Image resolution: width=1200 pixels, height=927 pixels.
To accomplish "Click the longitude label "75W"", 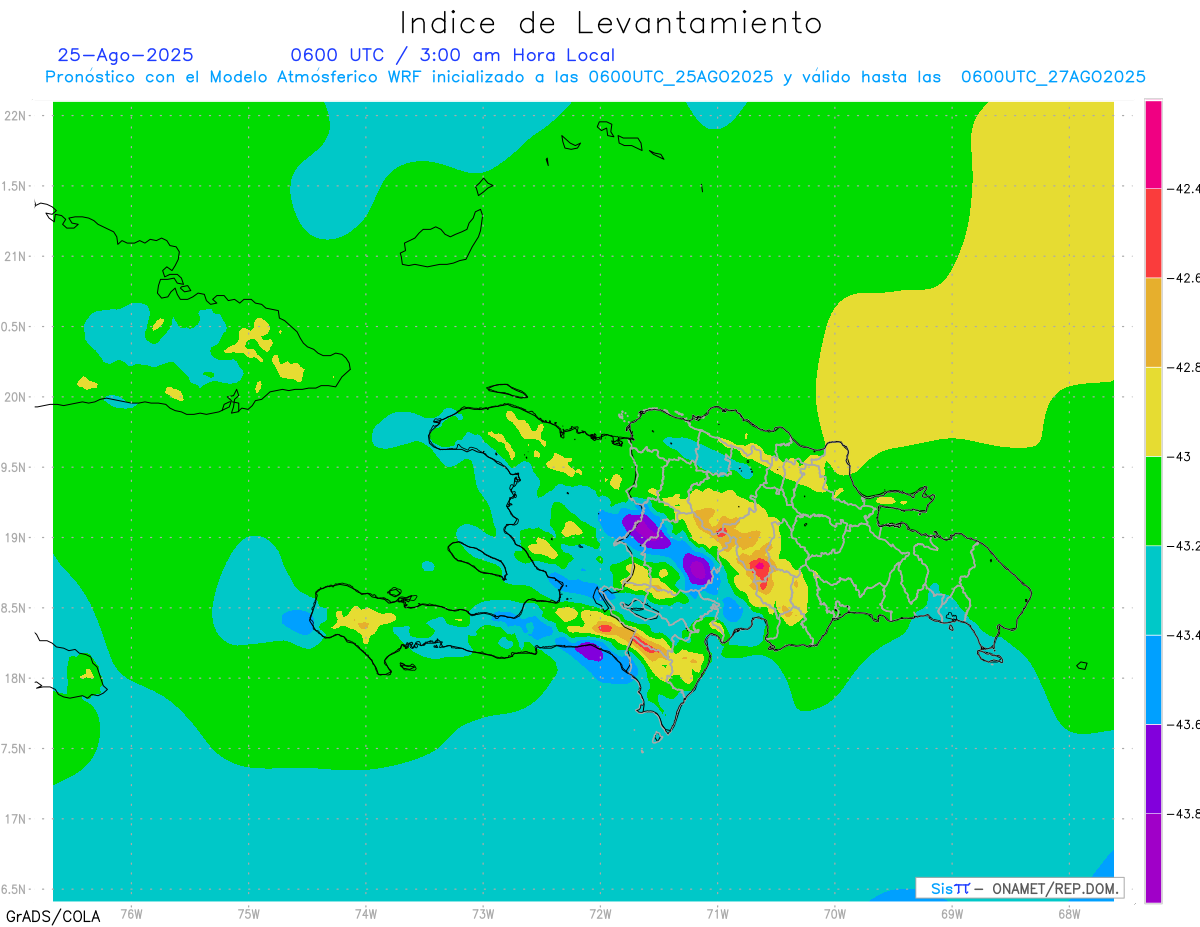I will point(249,913).
